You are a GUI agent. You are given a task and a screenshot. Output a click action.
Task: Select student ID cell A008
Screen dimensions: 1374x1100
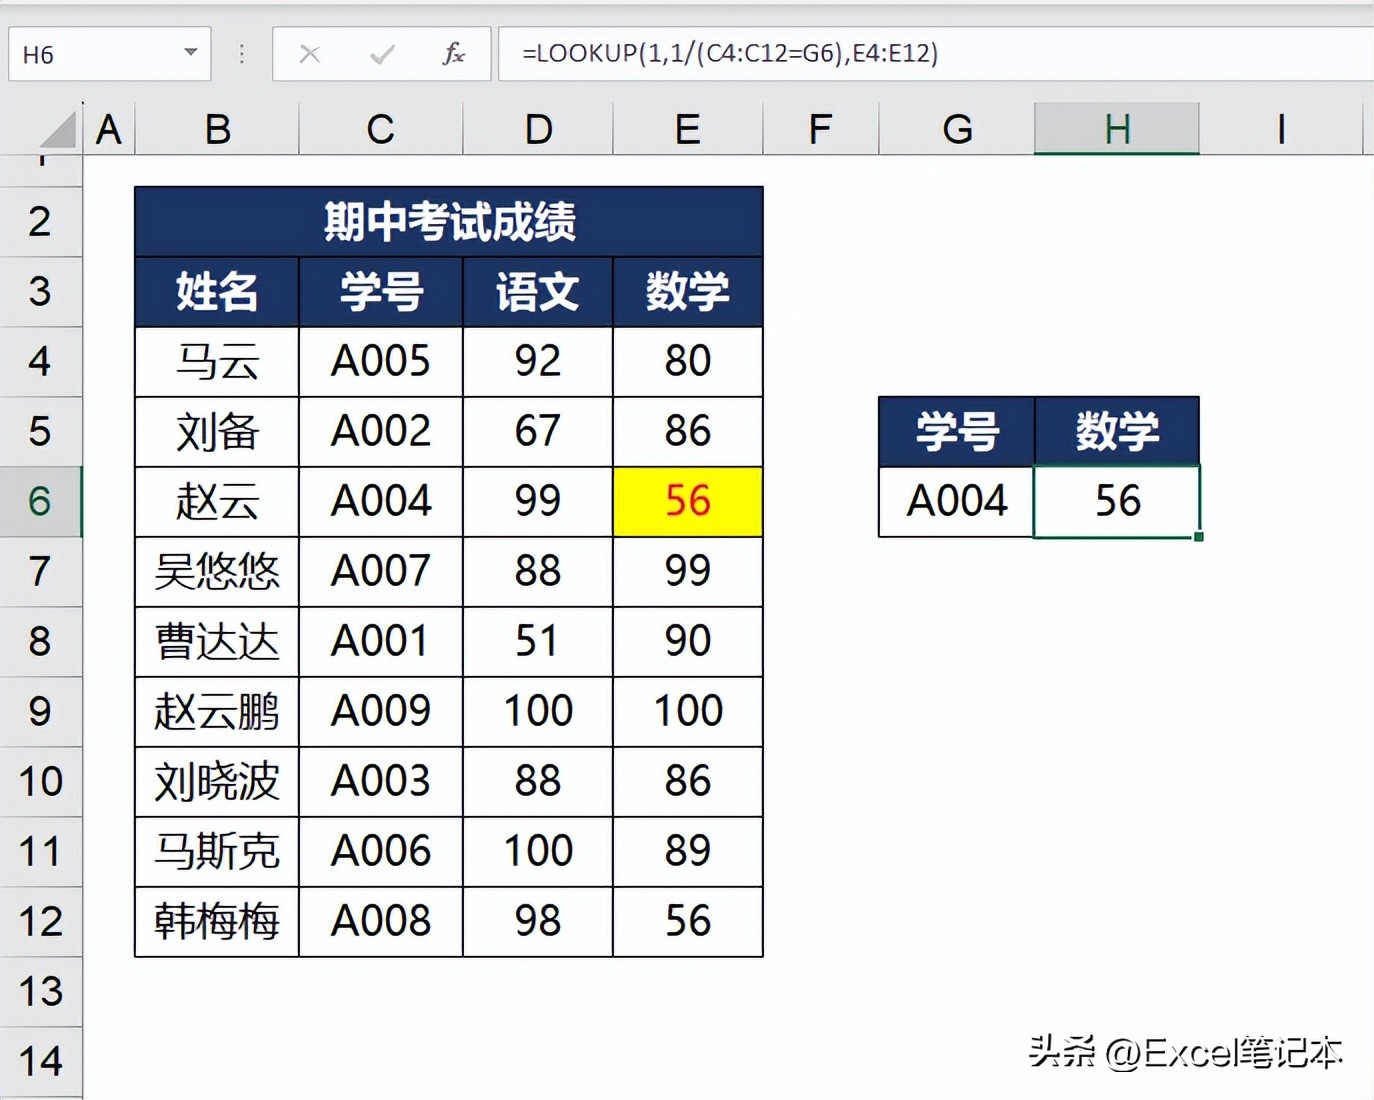pos(381,922)
